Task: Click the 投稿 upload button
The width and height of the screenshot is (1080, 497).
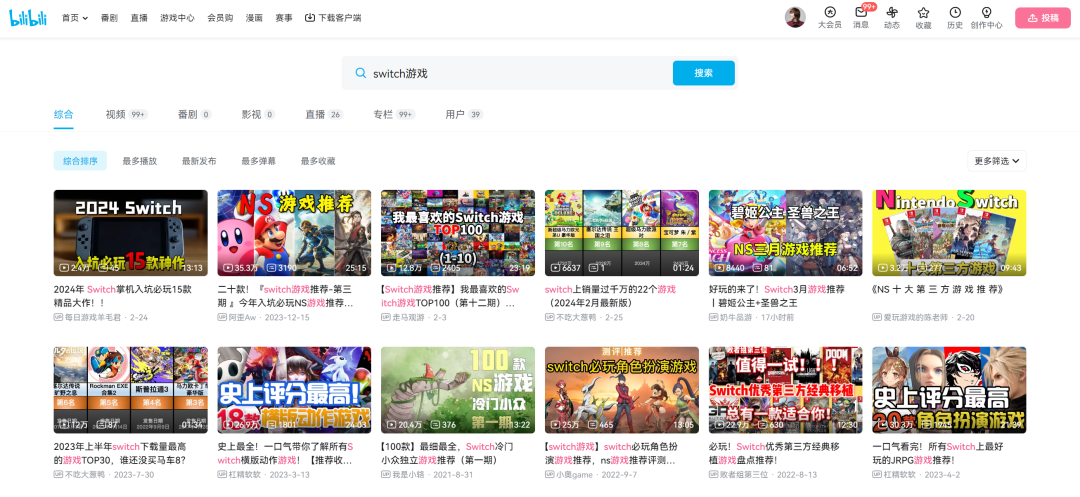Action: click(1043, 18)
